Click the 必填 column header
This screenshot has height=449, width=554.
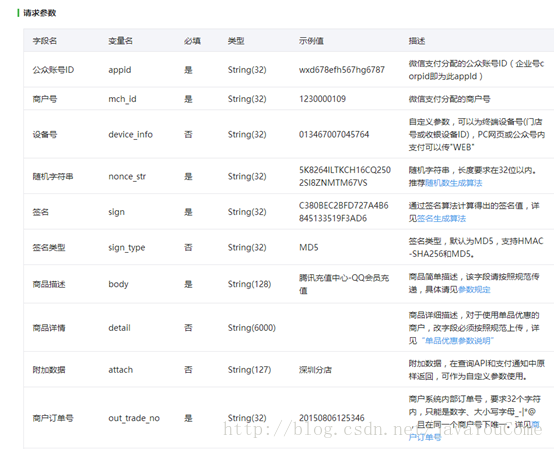click(x=192, y=41)
